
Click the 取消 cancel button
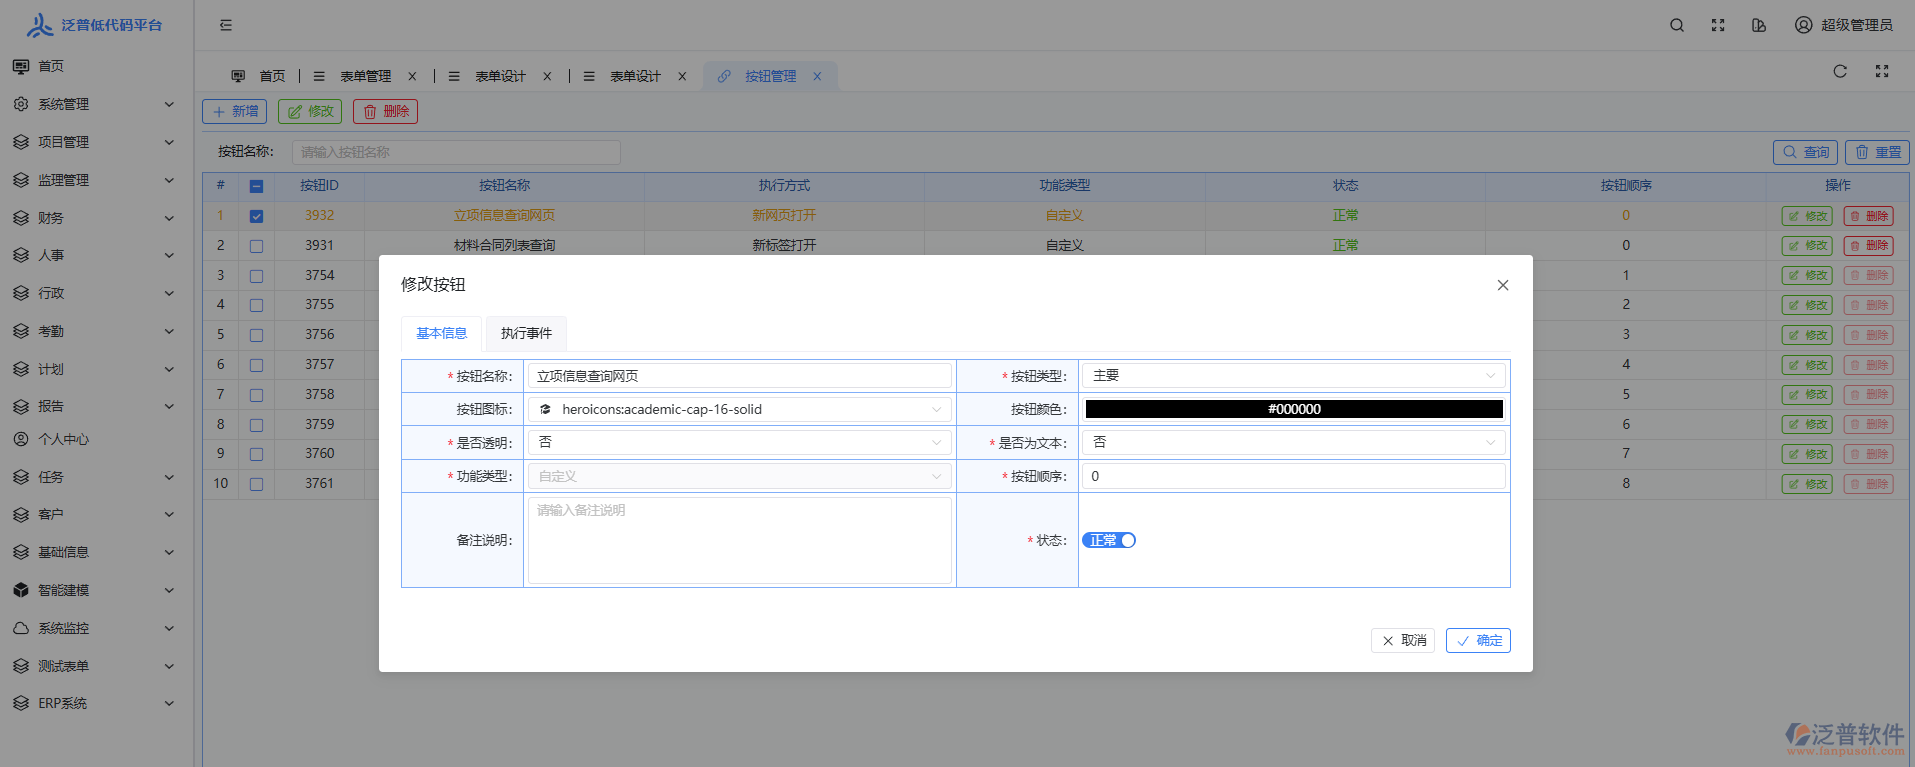1403,640
